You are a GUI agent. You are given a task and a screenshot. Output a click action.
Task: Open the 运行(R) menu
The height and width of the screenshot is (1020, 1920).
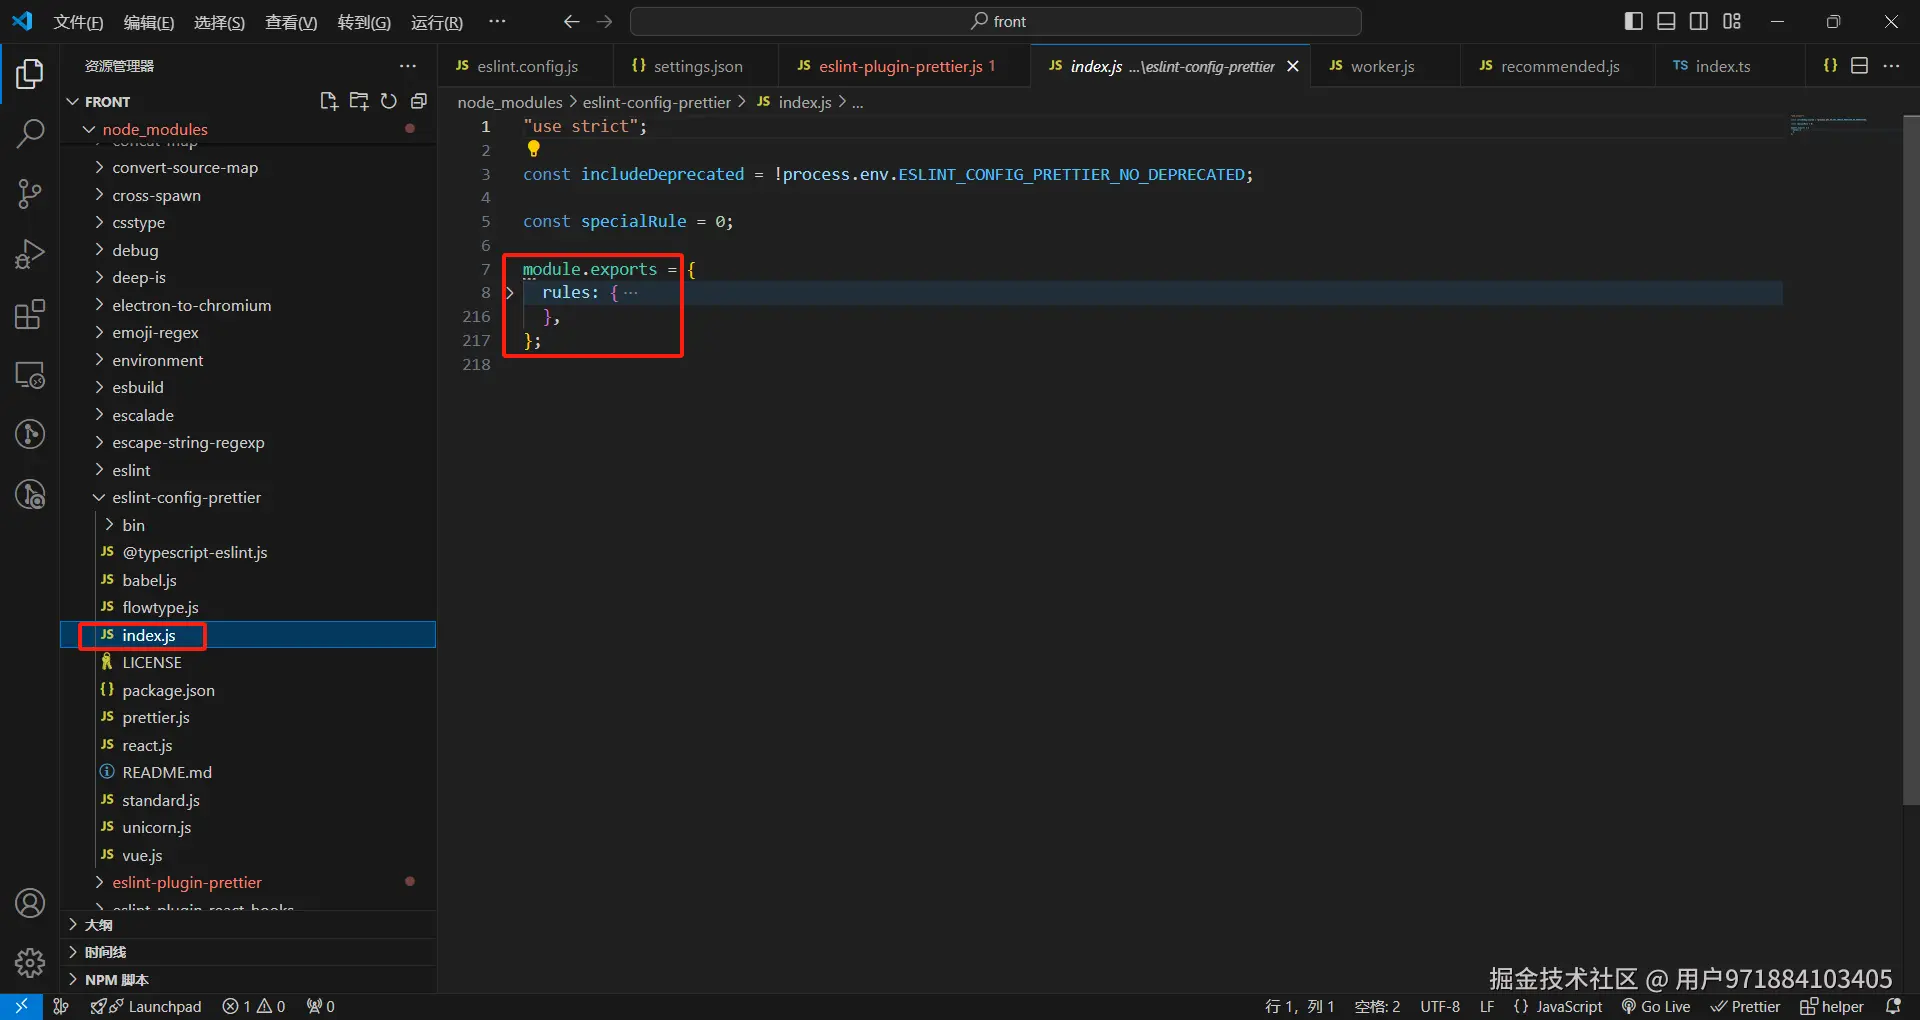pyautogui.click(x=437, y=22)
